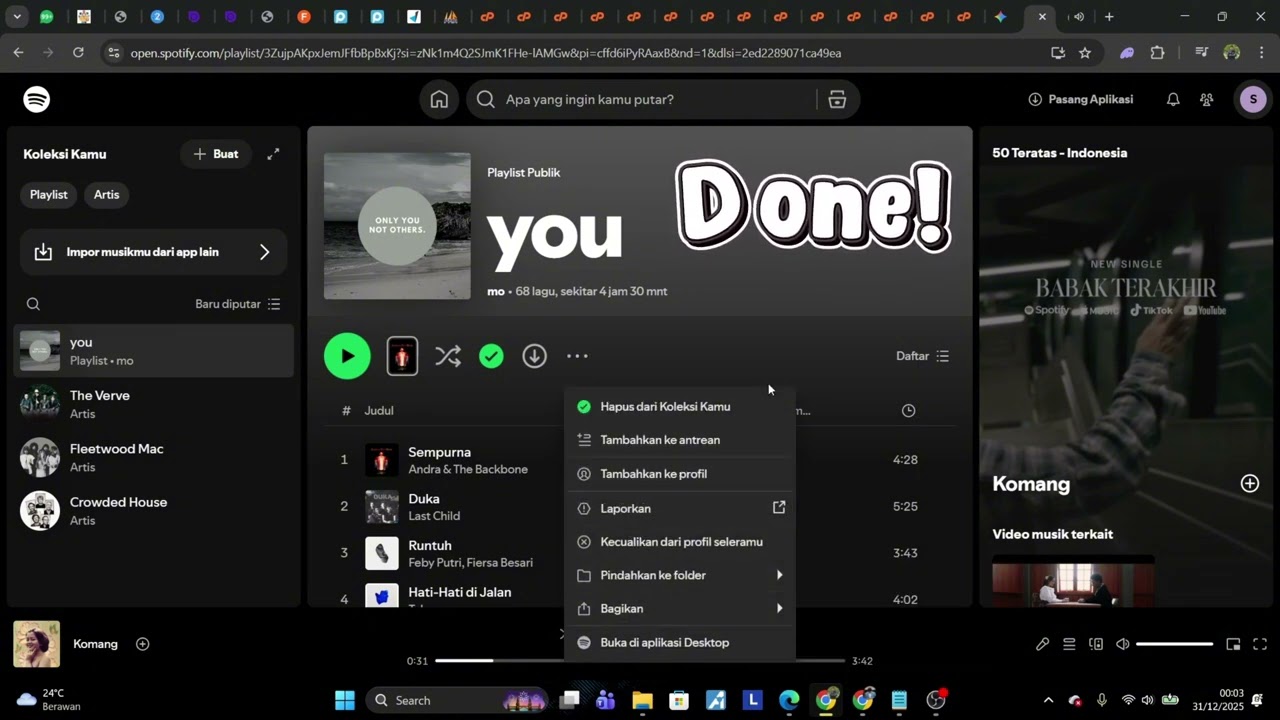Select Laporkan menu entry
Screen dimensions: 1280x720
(680, 509)
